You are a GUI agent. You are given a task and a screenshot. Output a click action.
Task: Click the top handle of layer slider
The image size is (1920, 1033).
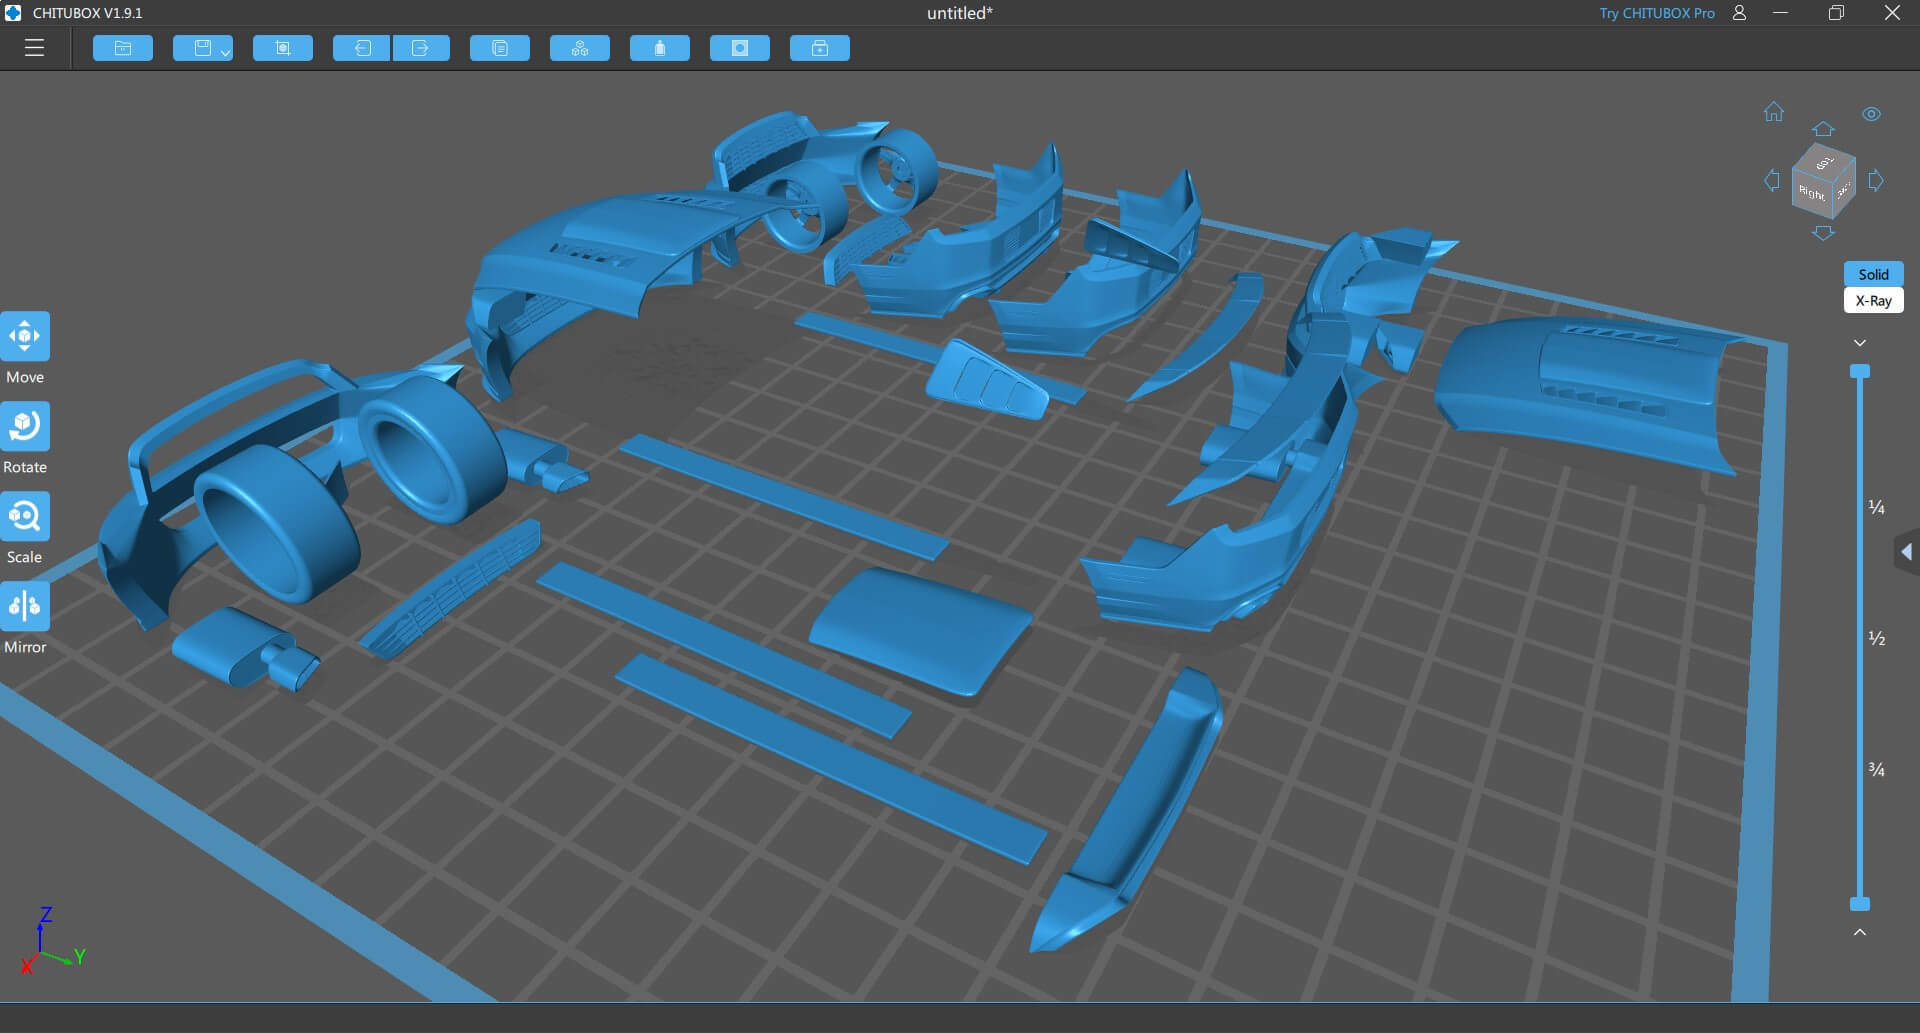[1860, 371]
